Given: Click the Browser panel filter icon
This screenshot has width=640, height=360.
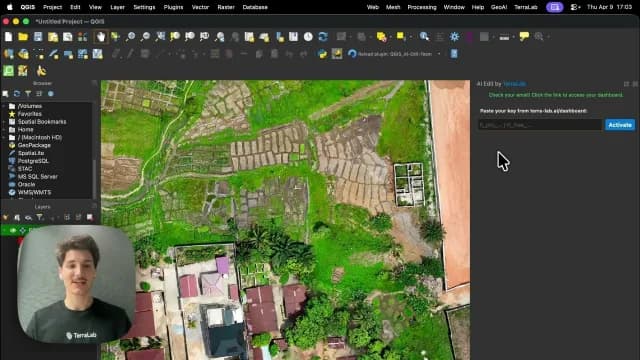Looking at the screenshot, I should click(28, 94).
